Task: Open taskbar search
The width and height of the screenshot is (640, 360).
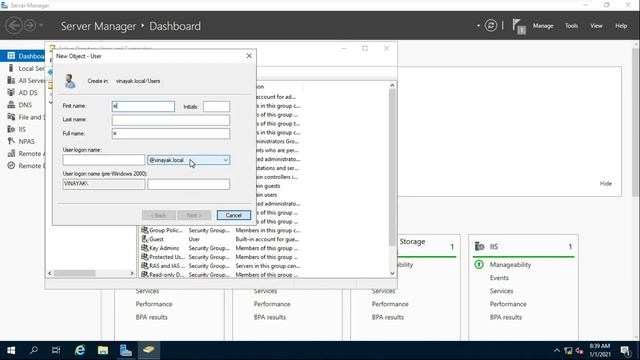Action: (34, 351)
